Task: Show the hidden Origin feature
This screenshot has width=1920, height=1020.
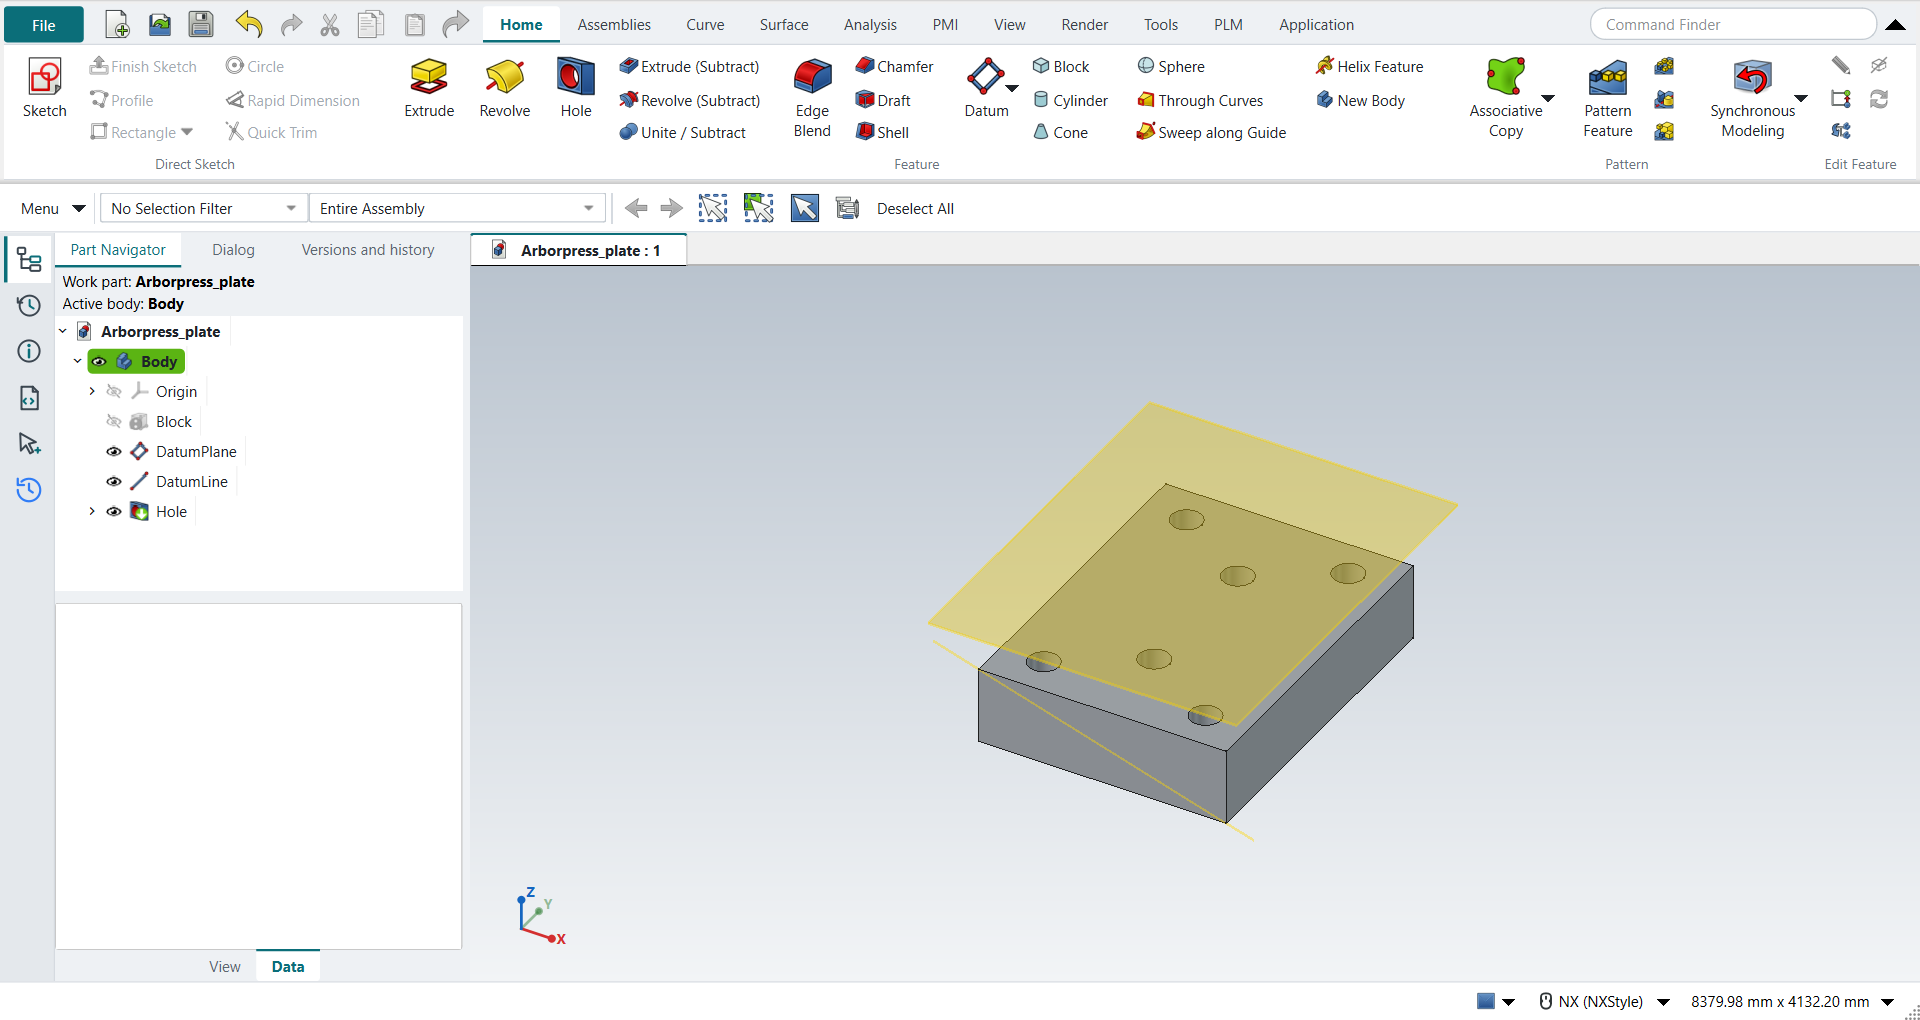Action: pyautogui.click(x=114, y=391)
